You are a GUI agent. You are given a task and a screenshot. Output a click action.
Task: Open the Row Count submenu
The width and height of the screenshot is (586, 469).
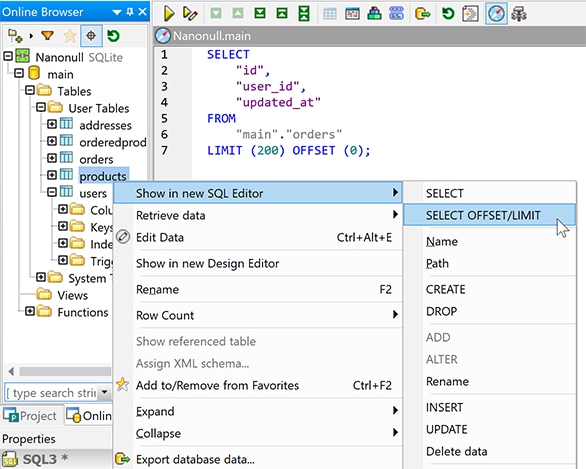click(x=258, y=315)
